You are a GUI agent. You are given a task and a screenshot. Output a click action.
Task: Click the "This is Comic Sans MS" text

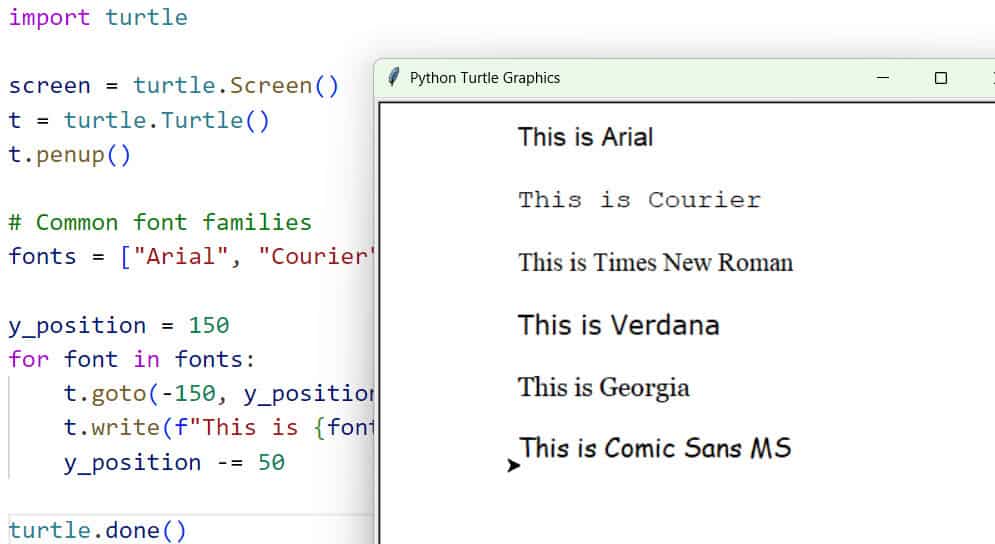coord(655,448)
